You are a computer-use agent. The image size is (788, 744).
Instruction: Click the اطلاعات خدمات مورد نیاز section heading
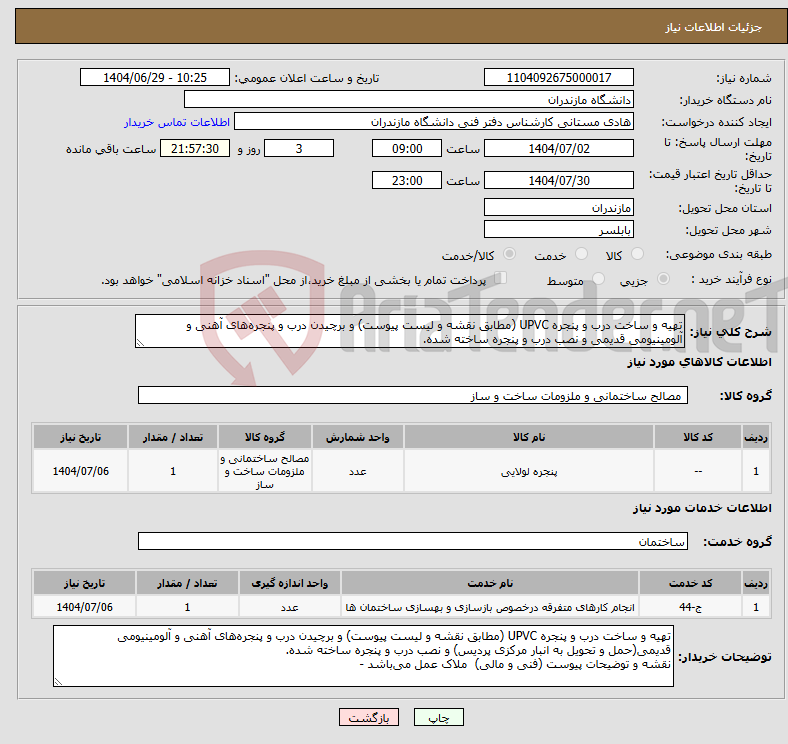pos(702,508)
